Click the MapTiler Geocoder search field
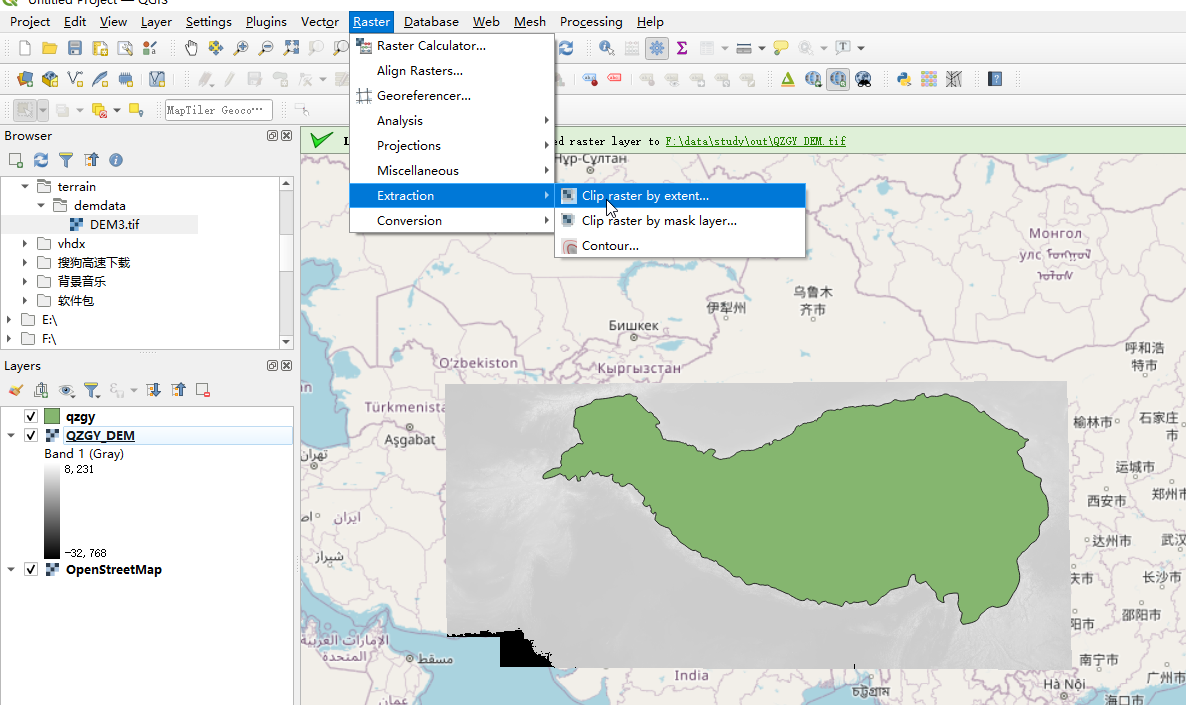1186x705 pixels. coord(219,110)
